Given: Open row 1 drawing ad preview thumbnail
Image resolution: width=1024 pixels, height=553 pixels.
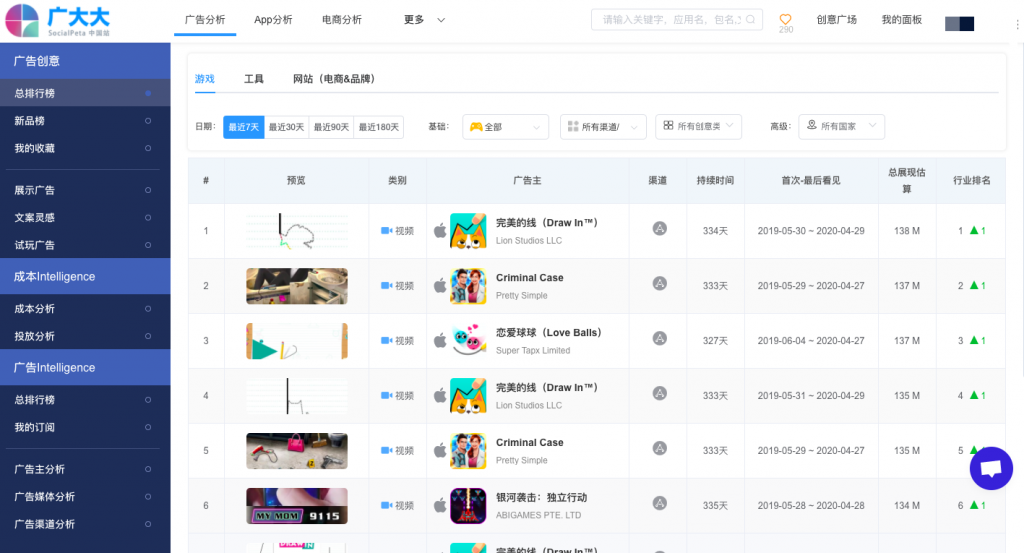Looking at the screenshot, I should point(296,231).
